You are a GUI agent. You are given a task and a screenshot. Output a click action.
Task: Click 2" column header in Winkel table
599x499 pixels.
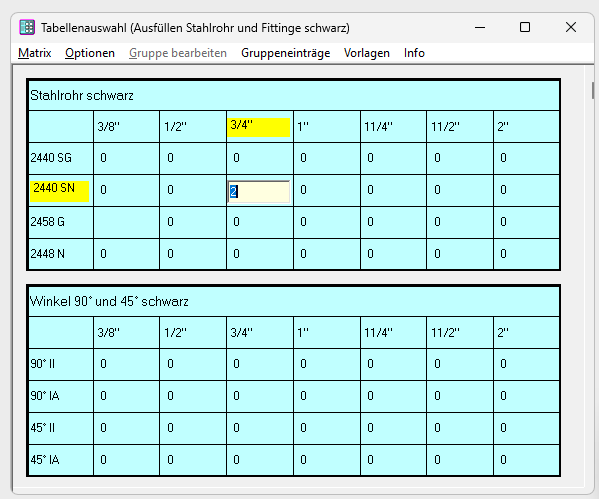(x=526, y=332)
